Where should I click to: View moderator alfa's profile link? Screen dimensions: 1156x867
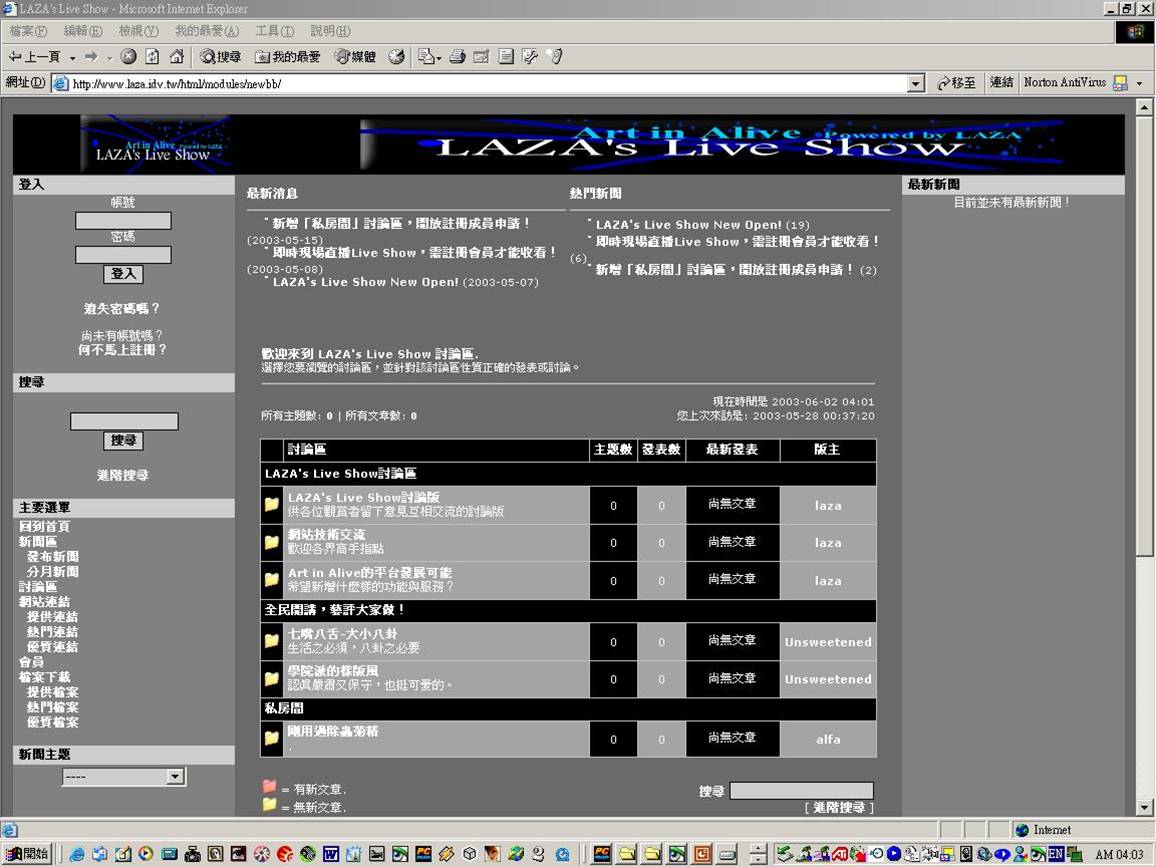click(828, 739)
